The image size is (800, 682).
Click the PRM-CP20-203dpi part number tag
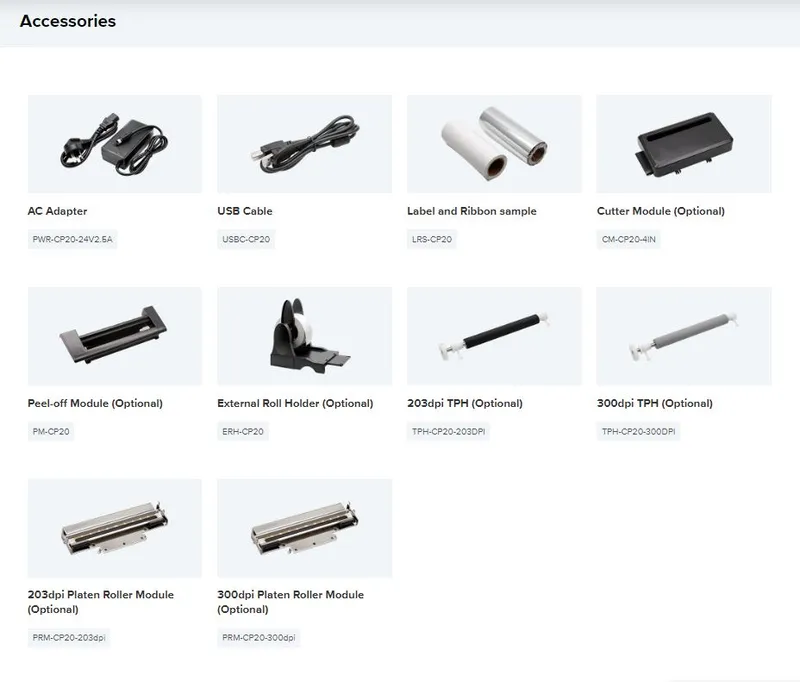[x=69, y=638]
